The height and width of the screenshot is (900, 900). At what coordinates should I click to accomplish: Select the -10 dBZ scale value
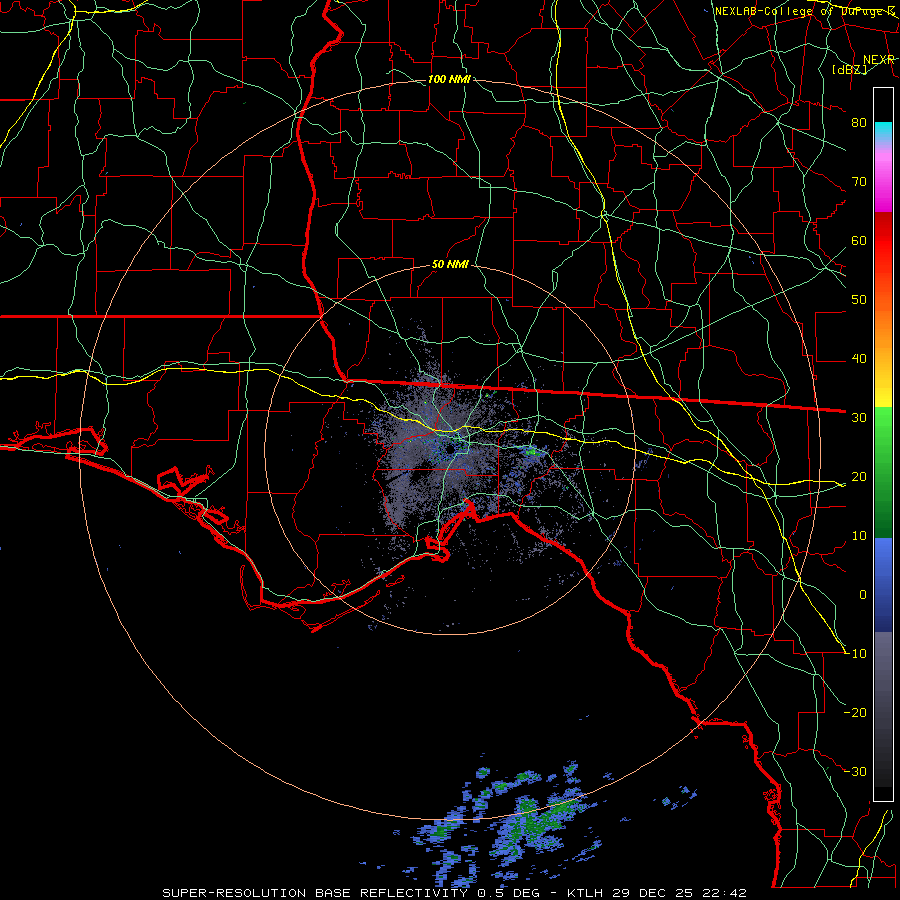[856, 654]
